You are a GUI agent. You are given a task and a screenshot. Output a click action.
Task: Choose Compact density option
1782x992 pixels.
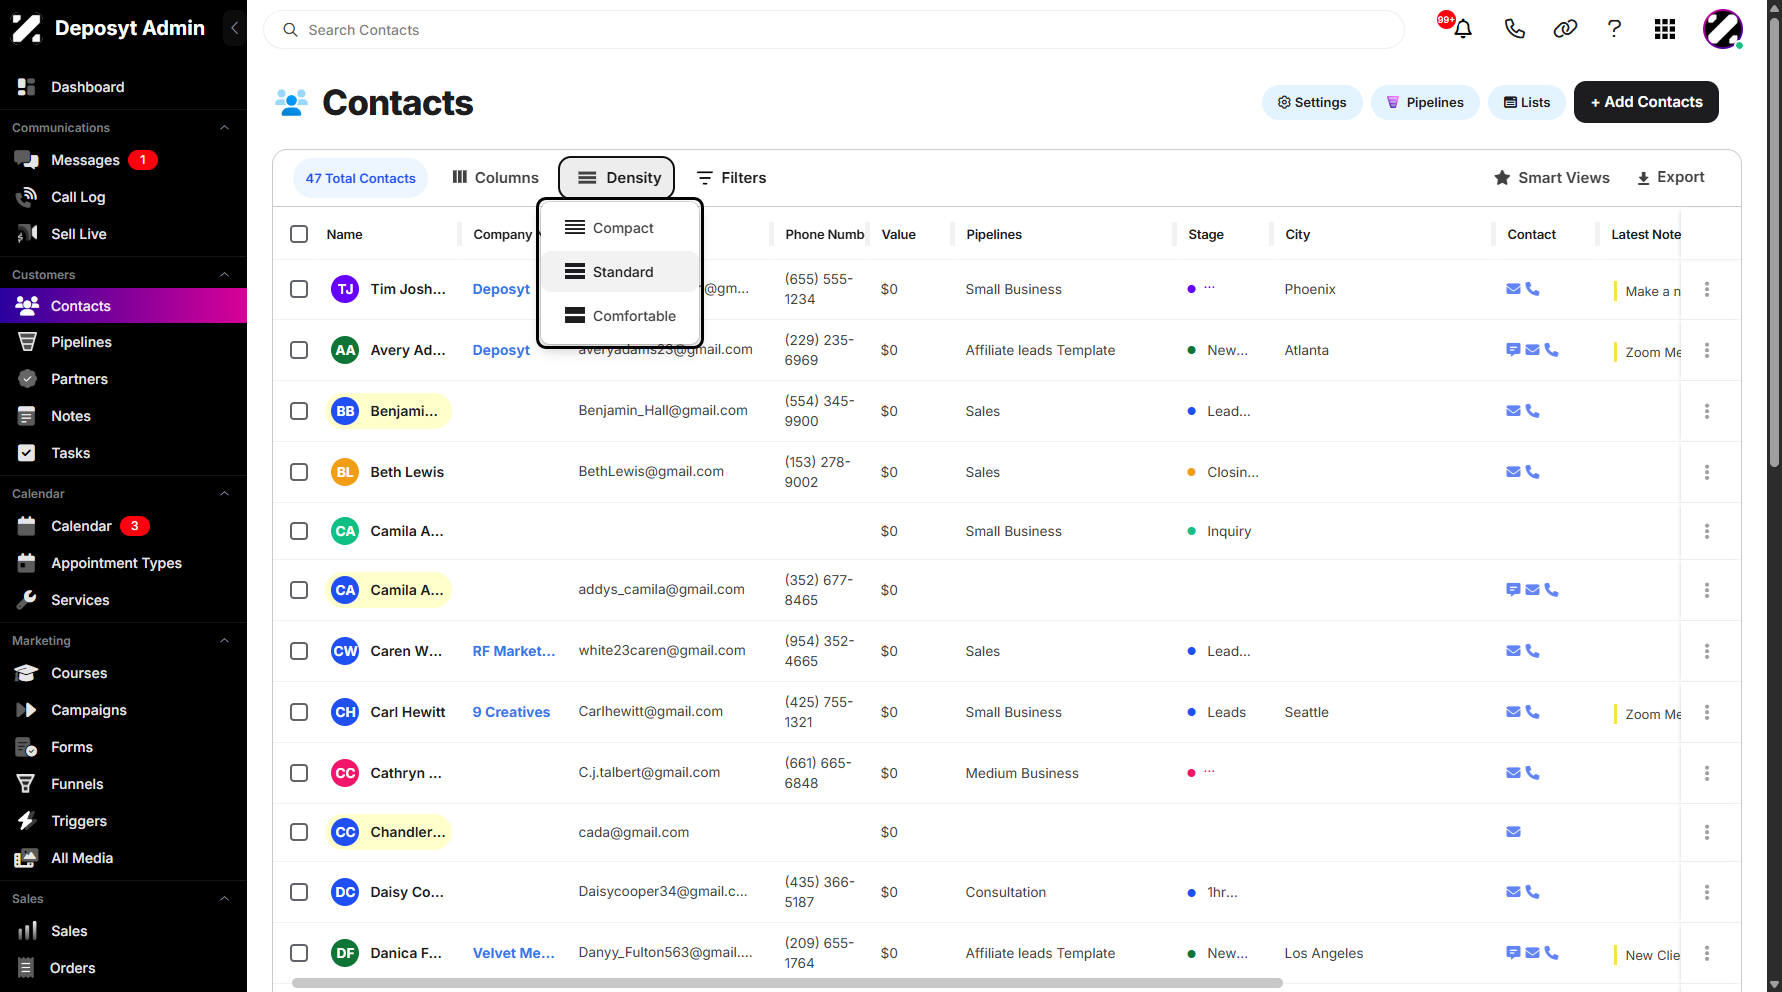pyautogui.click(x=620, y=228)
